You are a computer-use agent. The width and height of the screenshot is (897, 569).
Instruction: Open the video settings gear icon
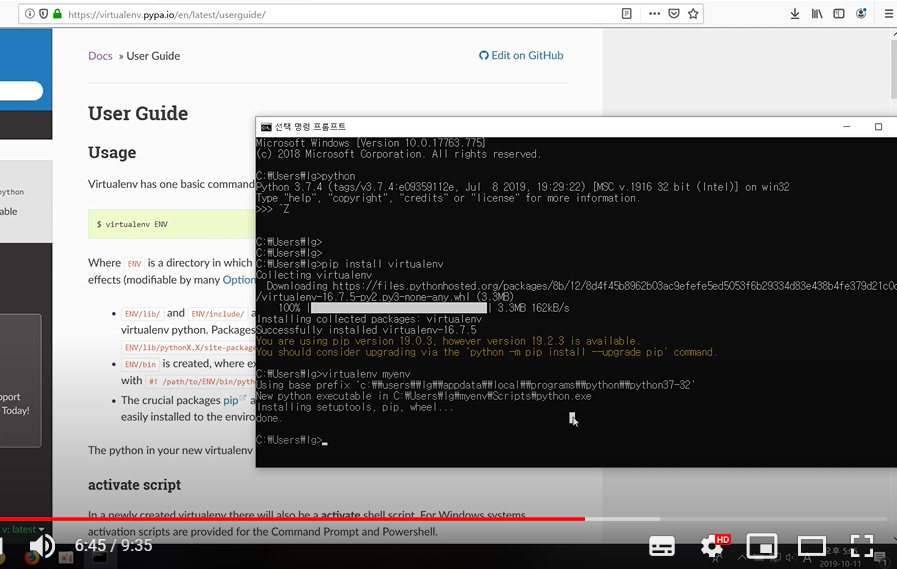tap(712, 547)
